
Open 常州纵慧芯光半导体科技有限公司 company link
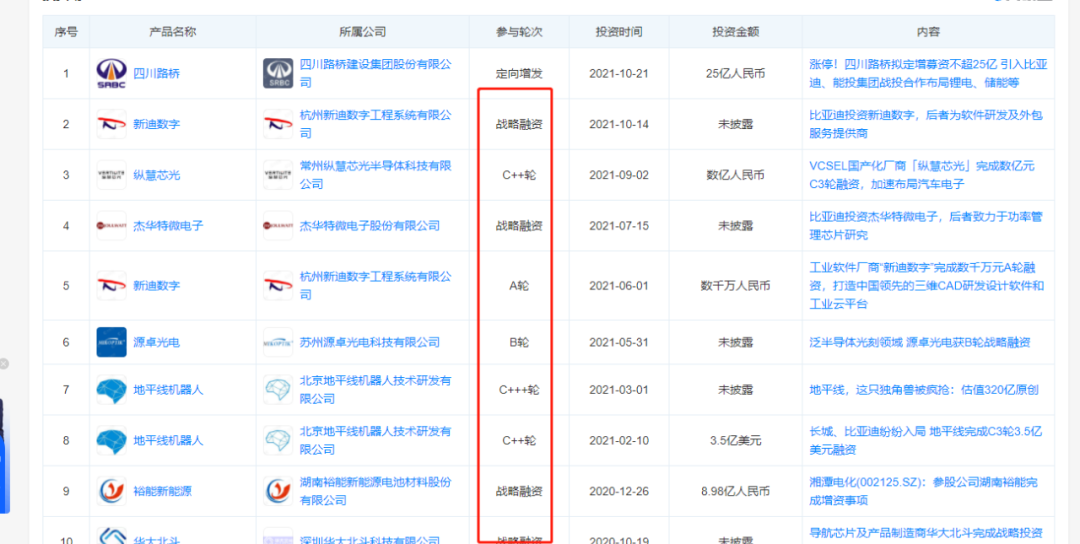[376, 175]
